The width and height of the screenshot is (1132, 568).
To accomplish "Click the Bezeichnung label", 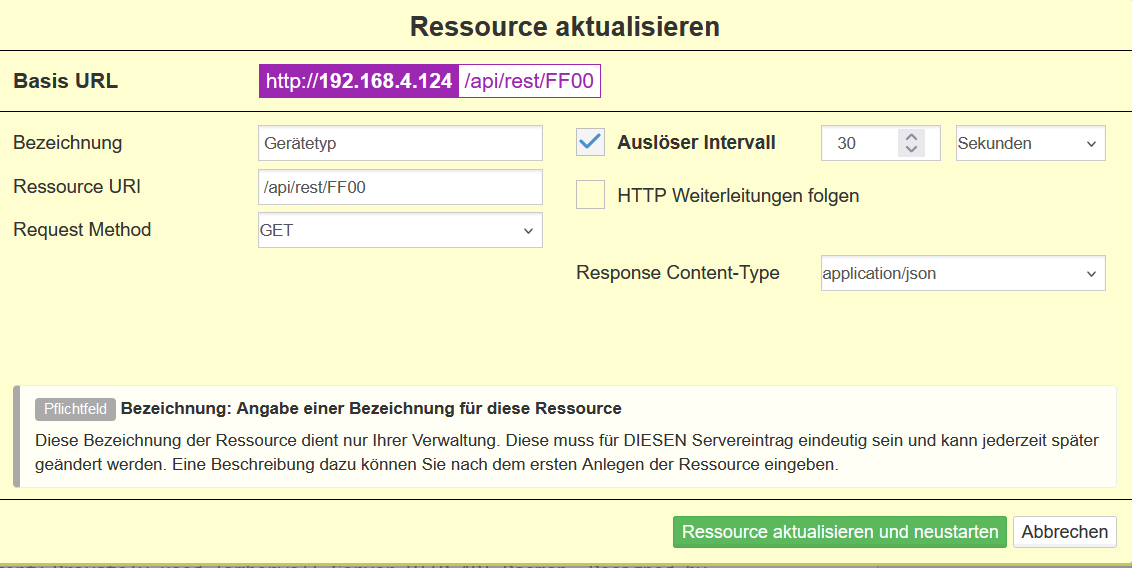I will pyautogui.click(x=67, y=143).
